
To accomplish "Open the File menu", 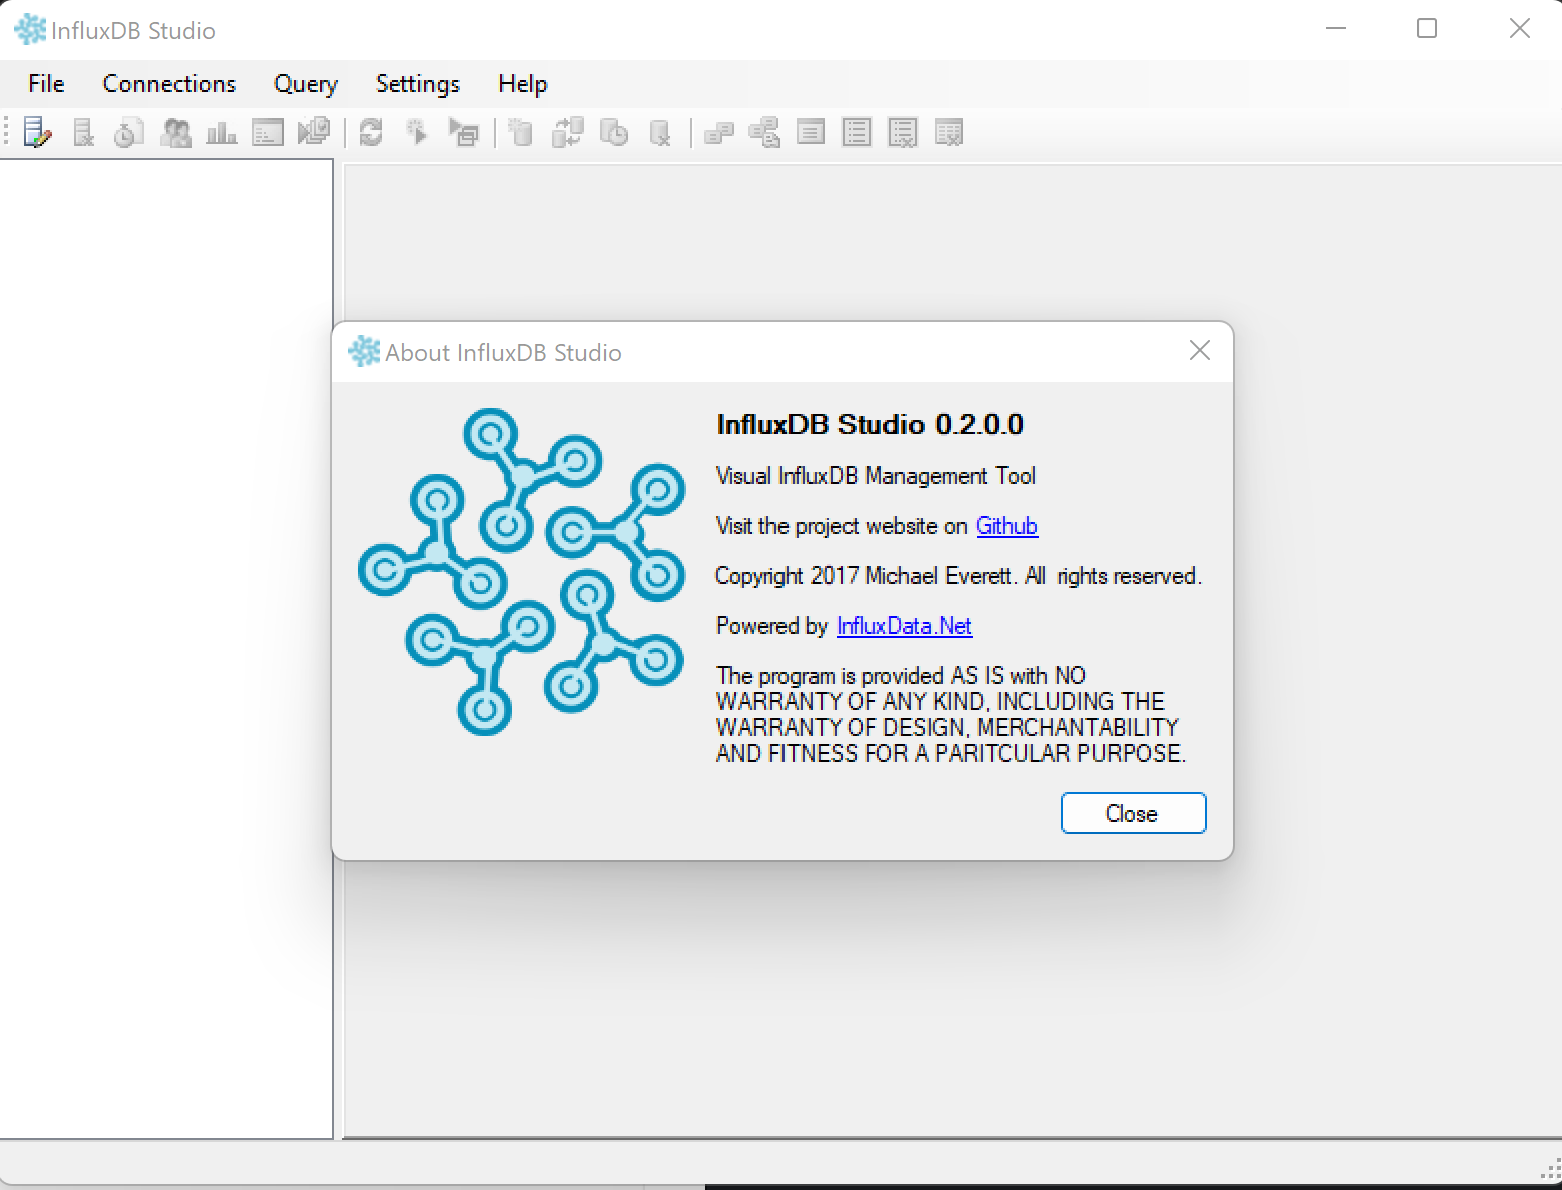I will click(46, 84).
